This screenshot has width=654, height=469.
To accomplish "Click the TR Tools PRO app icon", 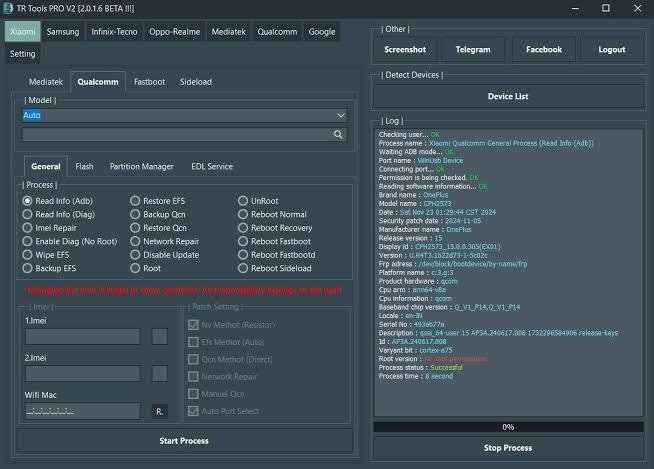I will pyautogui.click(x=8, y=8).
